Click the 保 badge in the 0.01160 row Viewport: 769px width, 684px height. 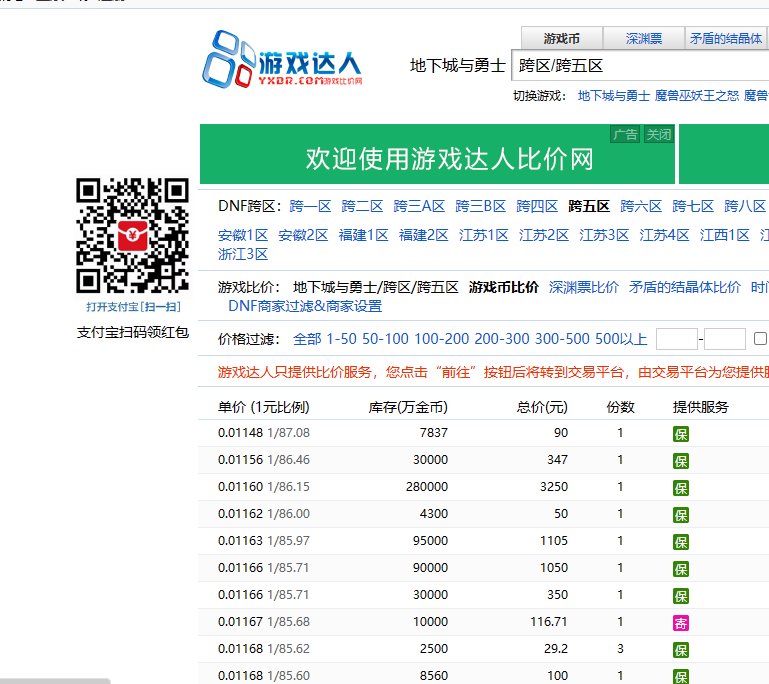[x=681, y=488]
